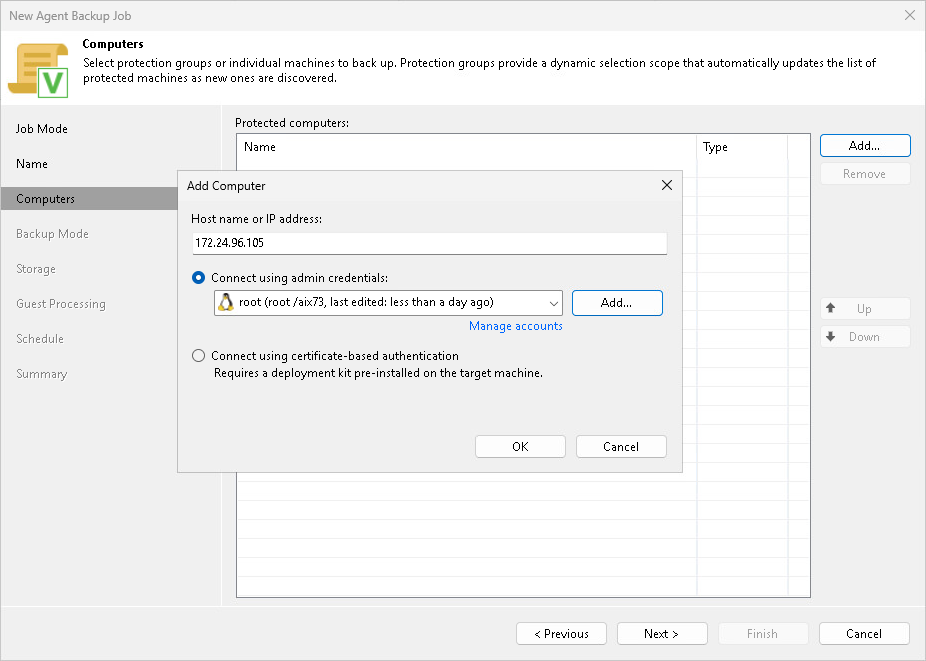The image size is (926, 661).
Task: Go to the Job Mode step
Action: 42,129
